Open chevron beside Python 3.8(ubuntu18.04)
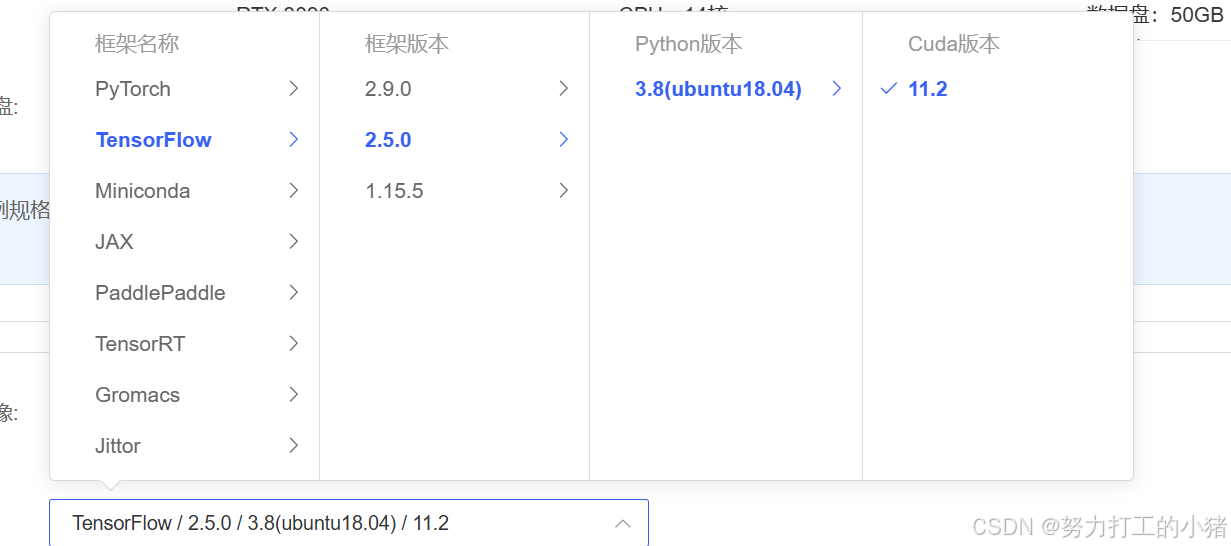This screenshot has height=546, width=1231. pyautogui.click(x=837, y=89)
